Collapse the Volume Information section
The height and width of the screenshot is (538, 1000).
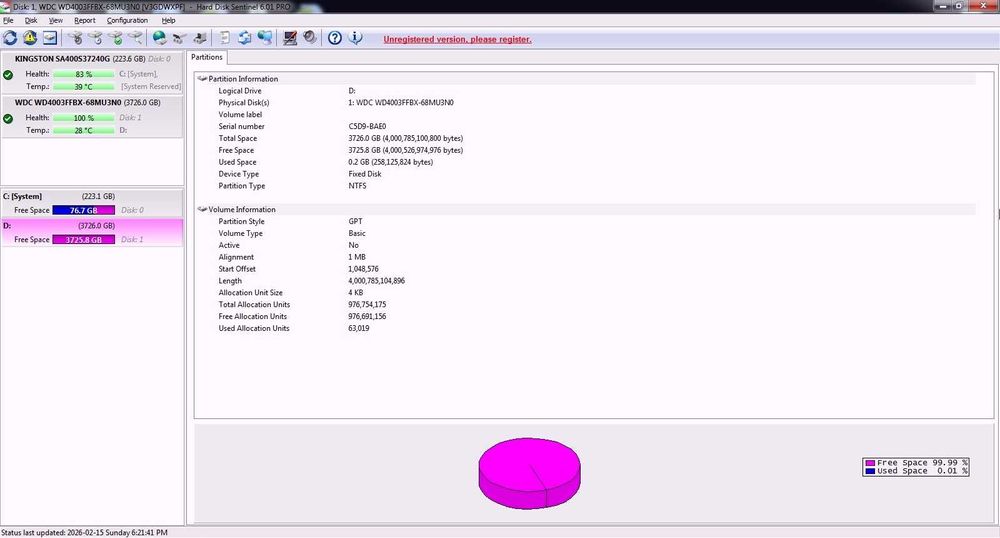(x=202, y=209)
